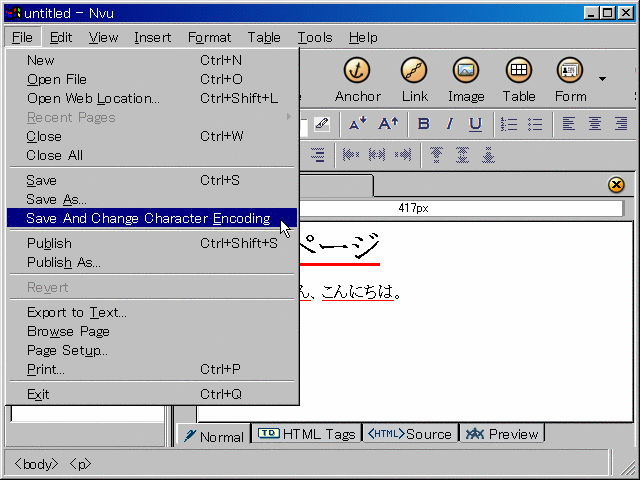
Task: Choose Publish As menu entry
Action: click(152, 262)
